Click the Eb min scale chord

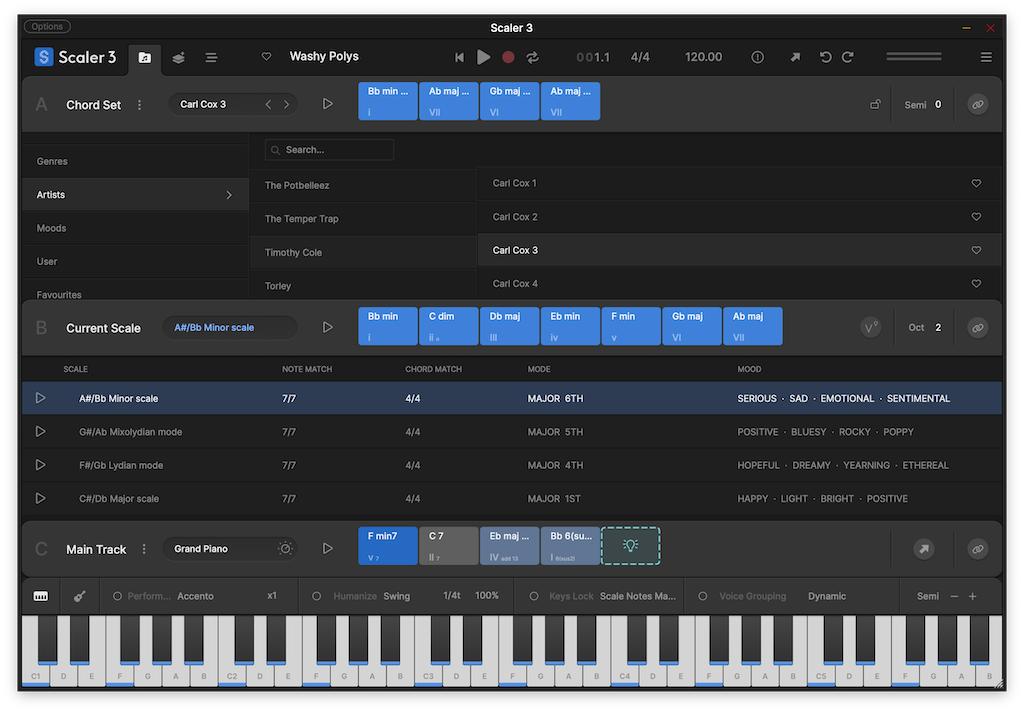point(570,326)
